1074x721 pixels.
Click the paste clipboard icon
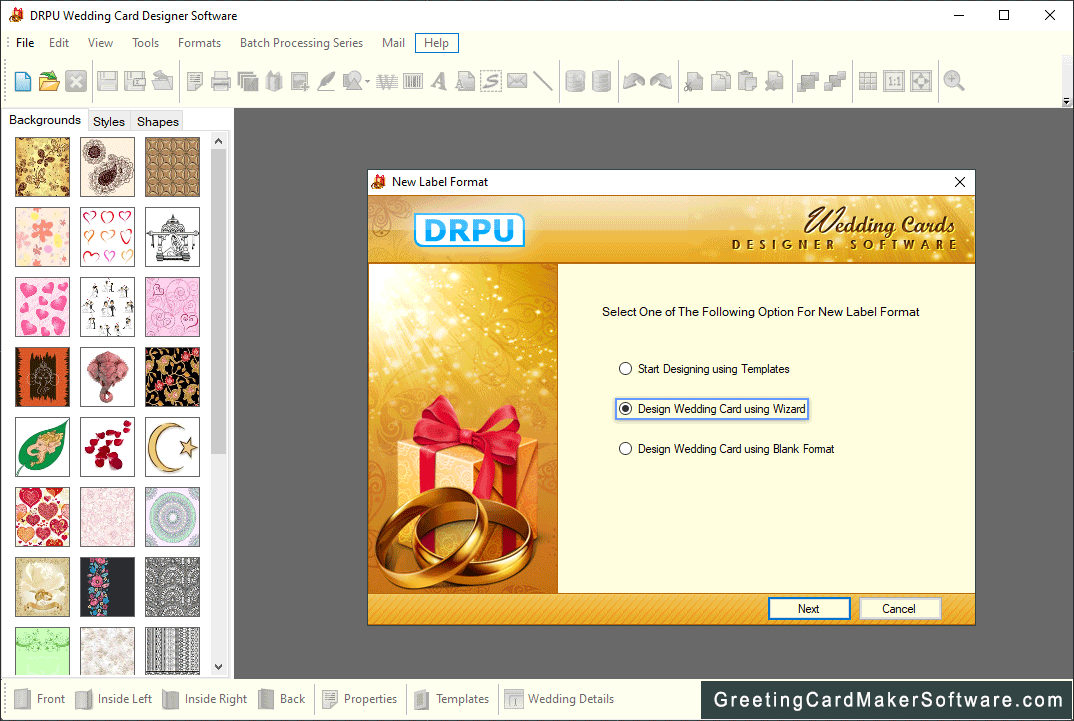click(747, 81)
